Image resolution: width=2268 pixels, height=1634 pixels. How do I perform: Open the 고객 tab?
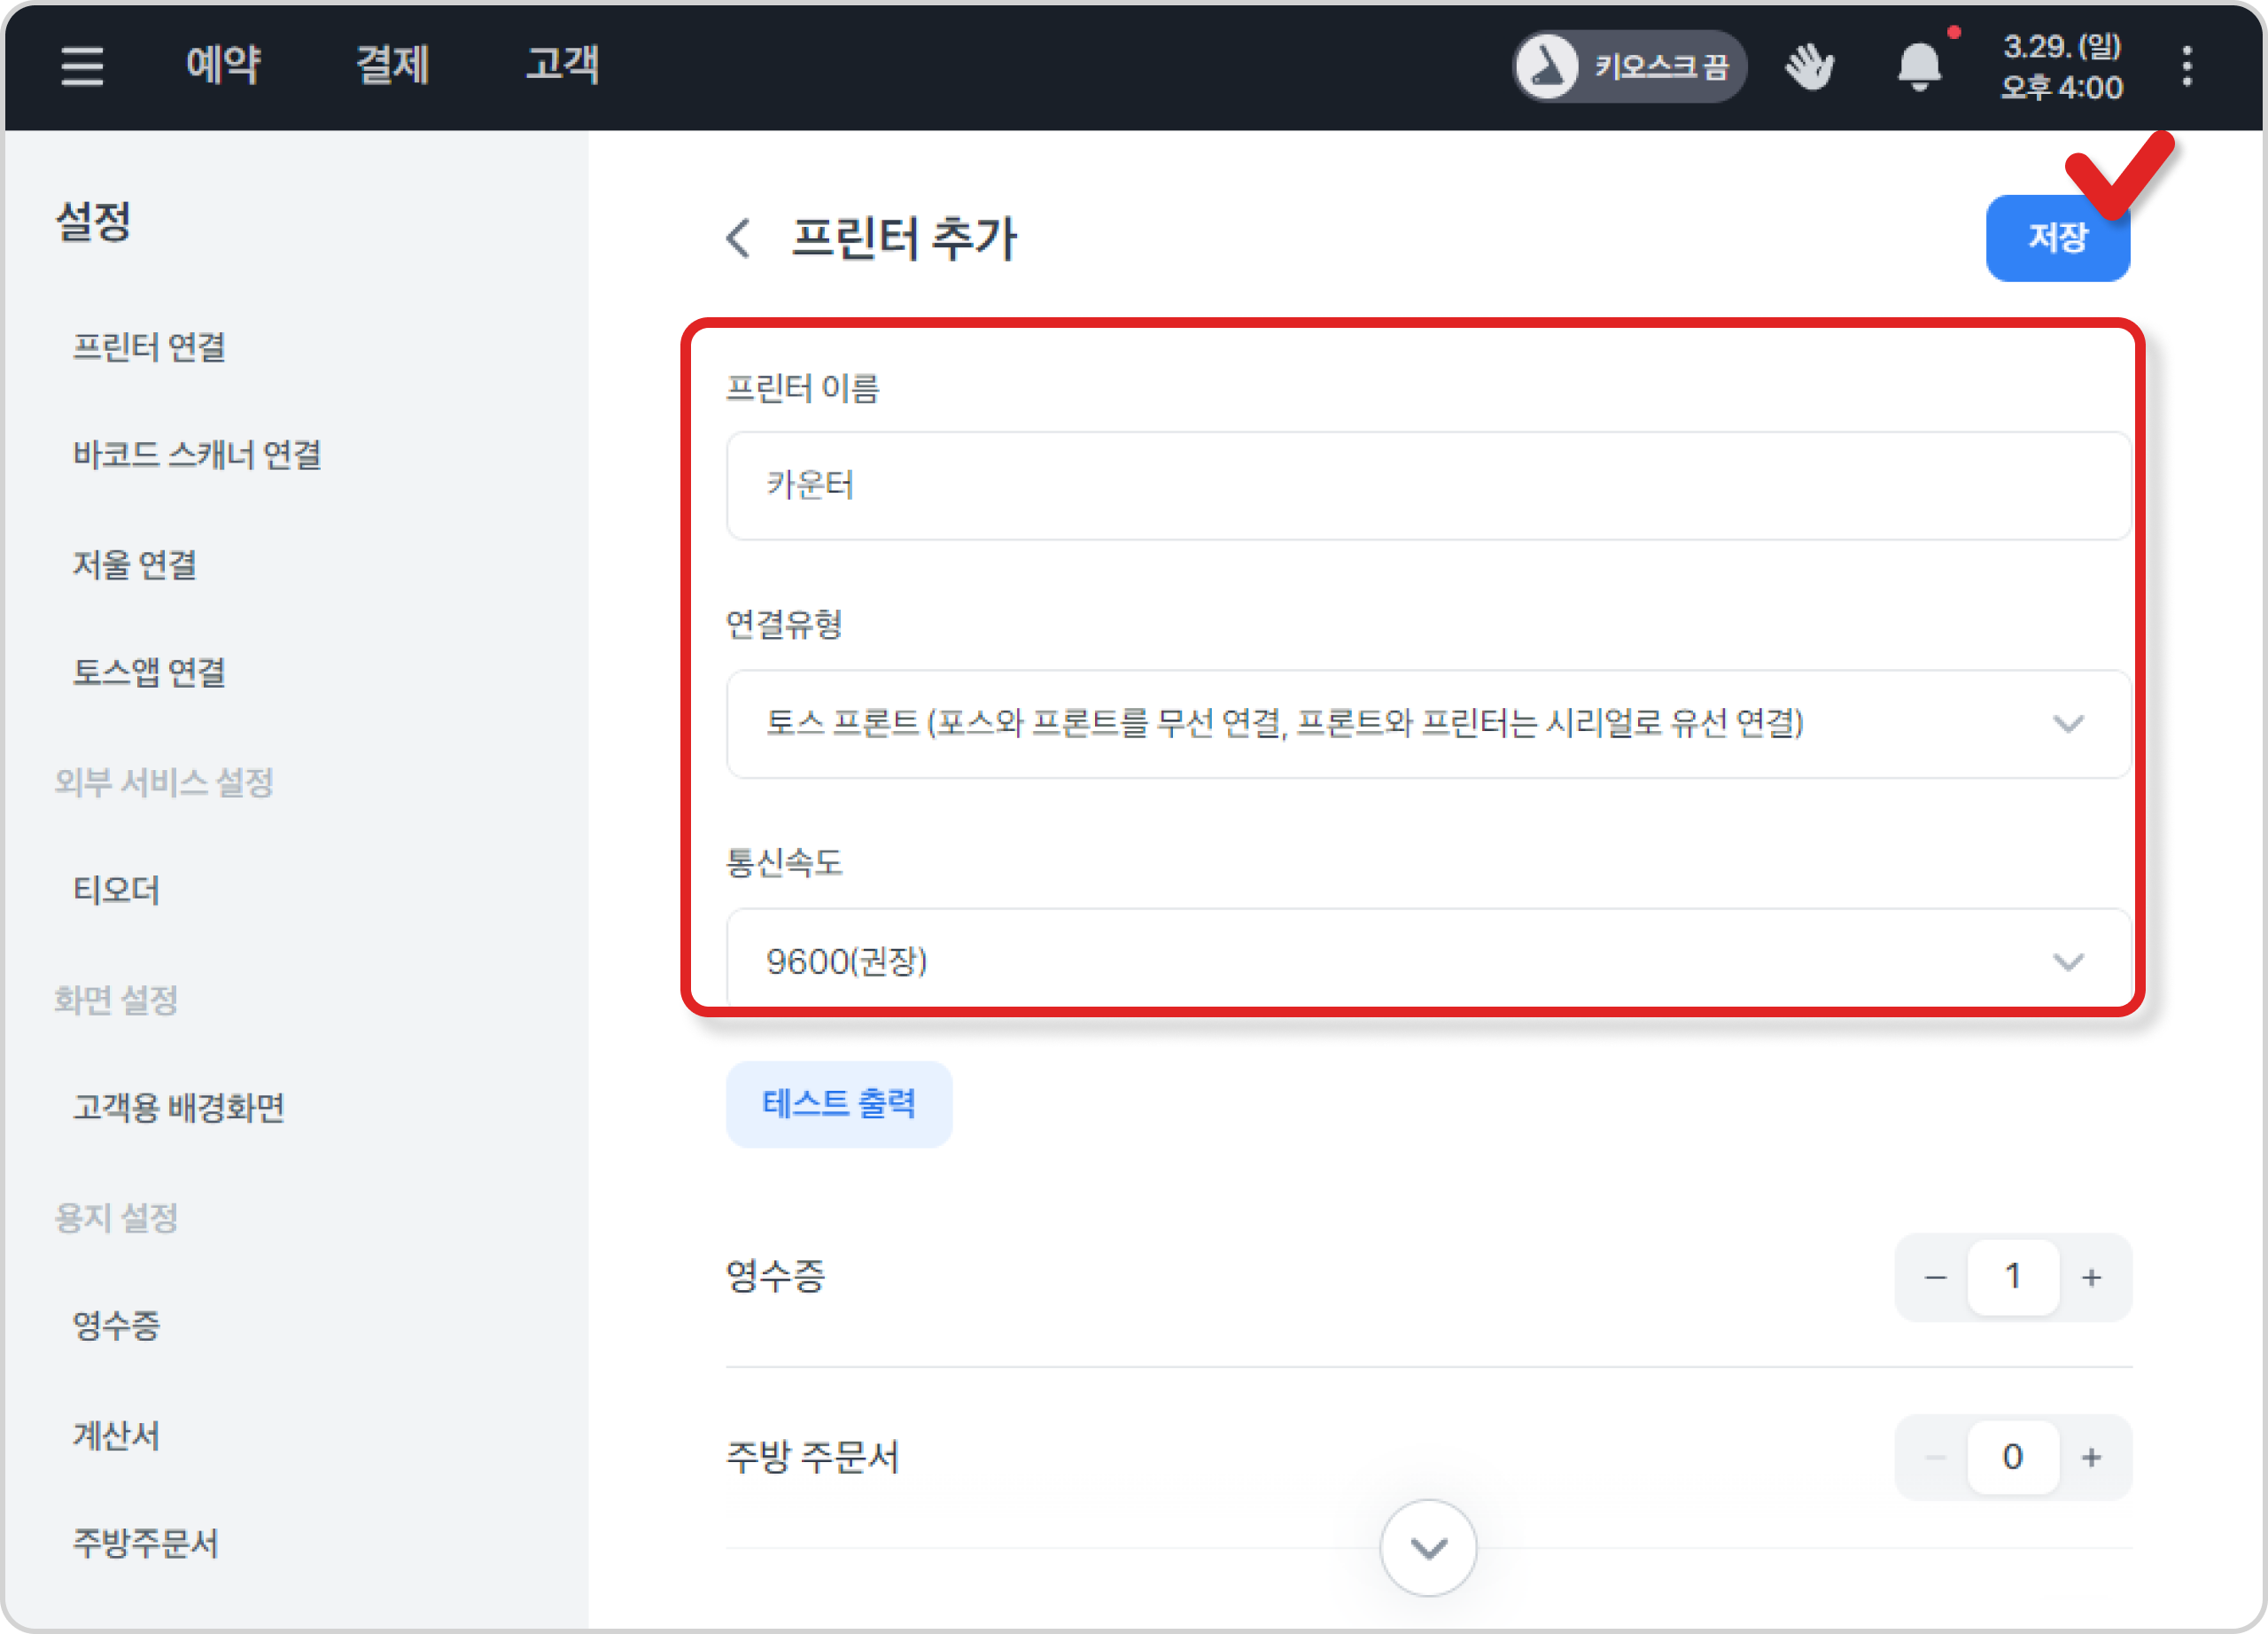tap(562, 66)
